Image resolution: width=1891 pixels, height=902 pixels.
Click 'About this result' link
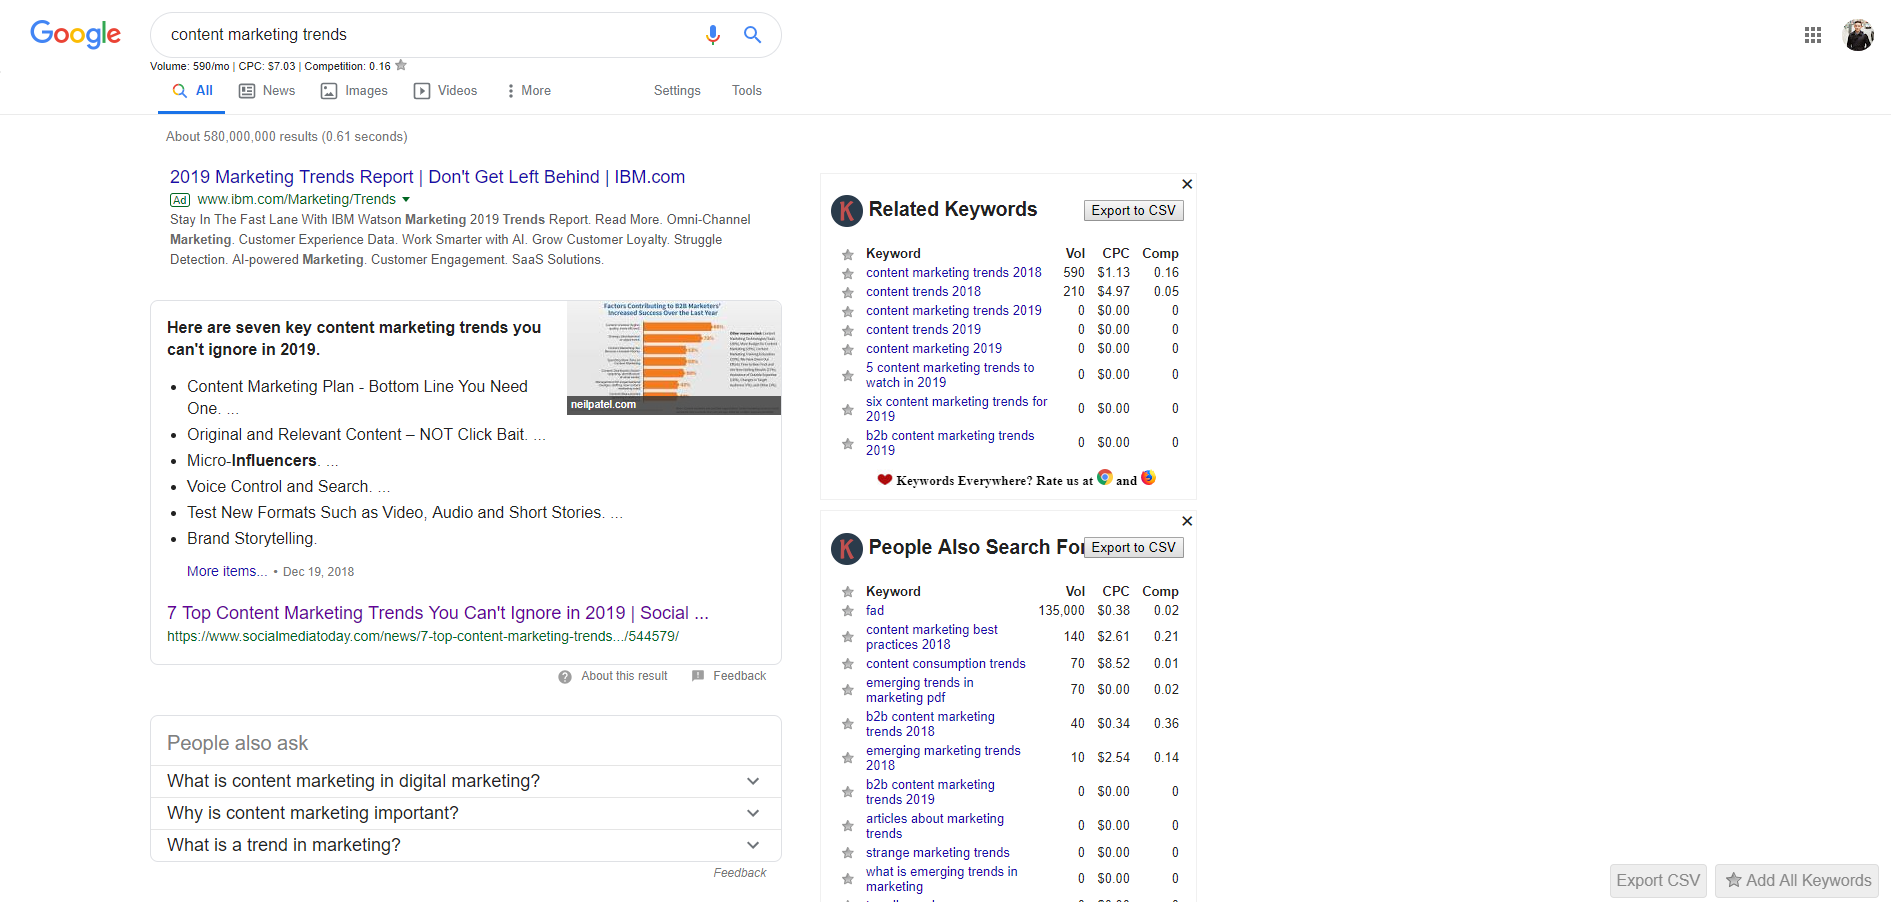point(624,677)
